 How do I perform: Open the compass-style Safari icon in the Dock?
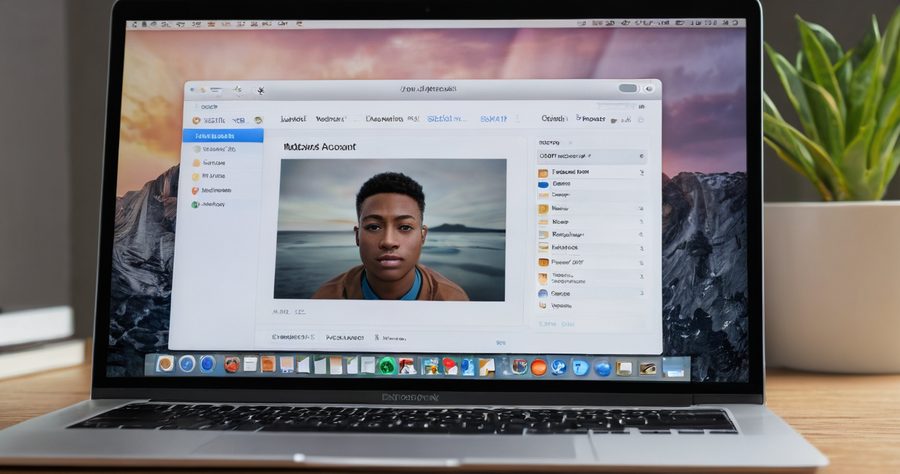(187, 364)
